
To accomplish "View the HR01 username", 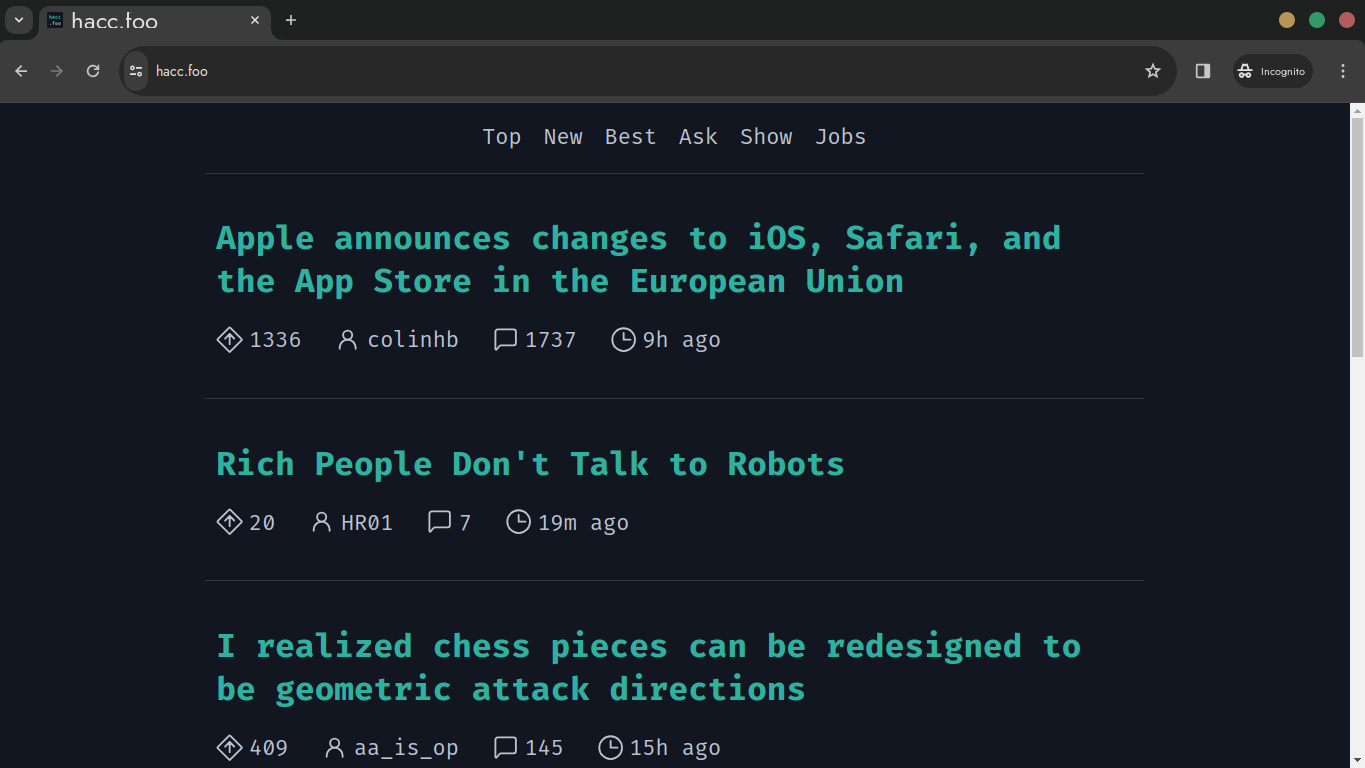I will 367,522.
